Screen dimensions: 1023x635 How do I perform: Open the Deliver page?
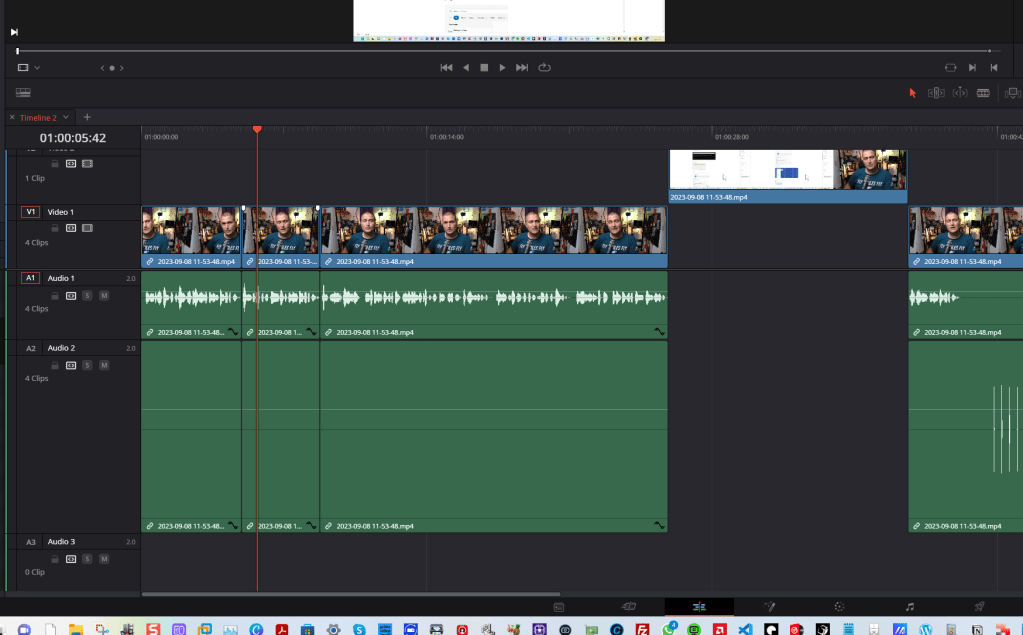coord(979,607)
